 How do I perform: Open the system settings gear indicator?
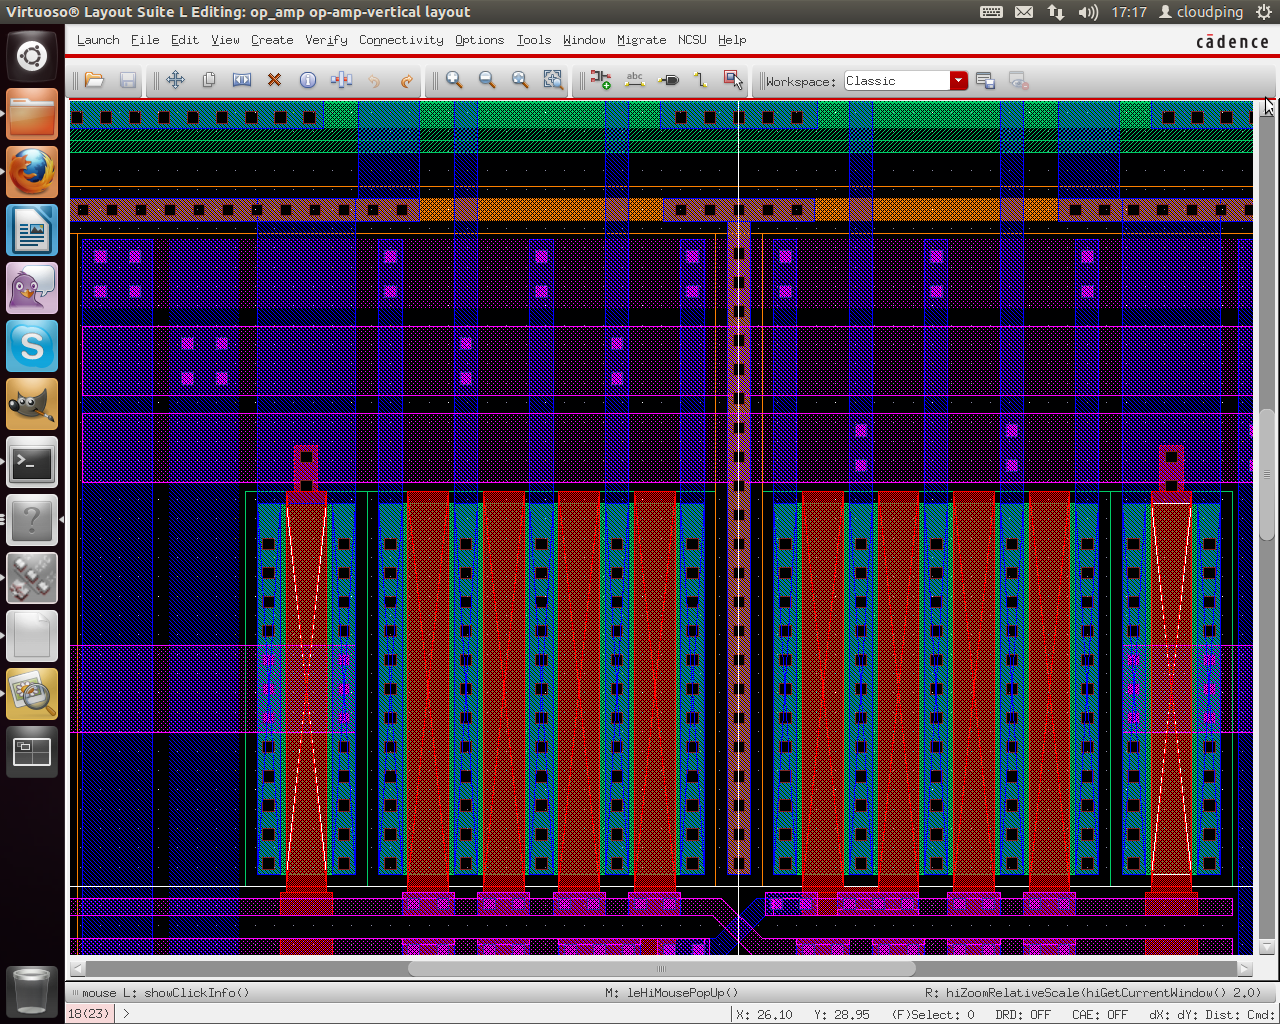(x=1264, y=12)
